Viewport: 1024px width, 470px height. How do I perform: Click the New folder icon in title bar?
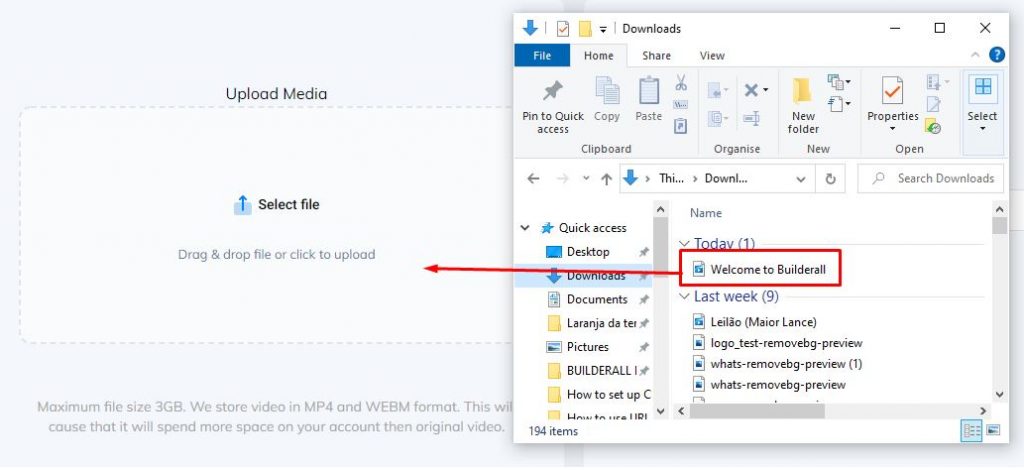coord(585,29)
